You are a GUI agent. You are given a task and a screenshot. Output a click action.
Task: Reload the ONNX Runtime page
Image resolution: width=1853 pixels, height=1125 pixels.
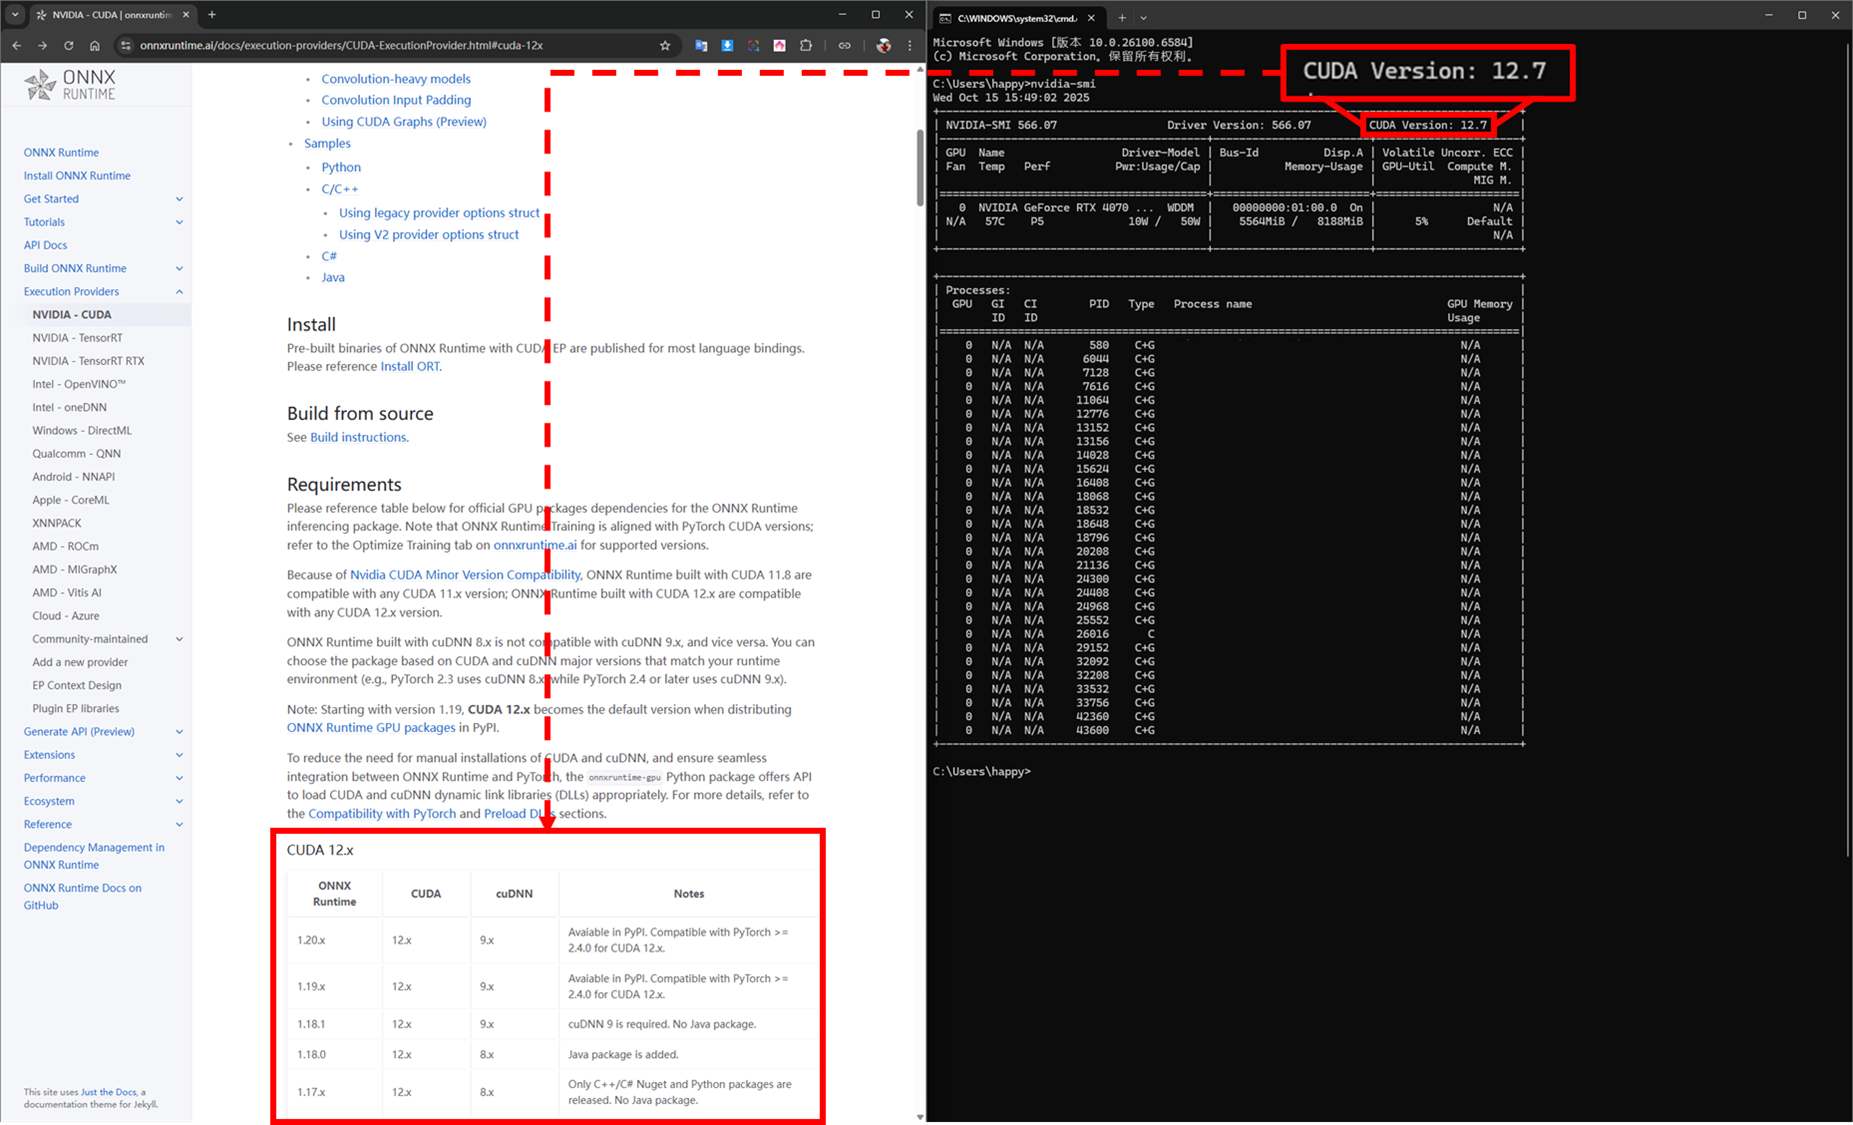pos(68,45)
